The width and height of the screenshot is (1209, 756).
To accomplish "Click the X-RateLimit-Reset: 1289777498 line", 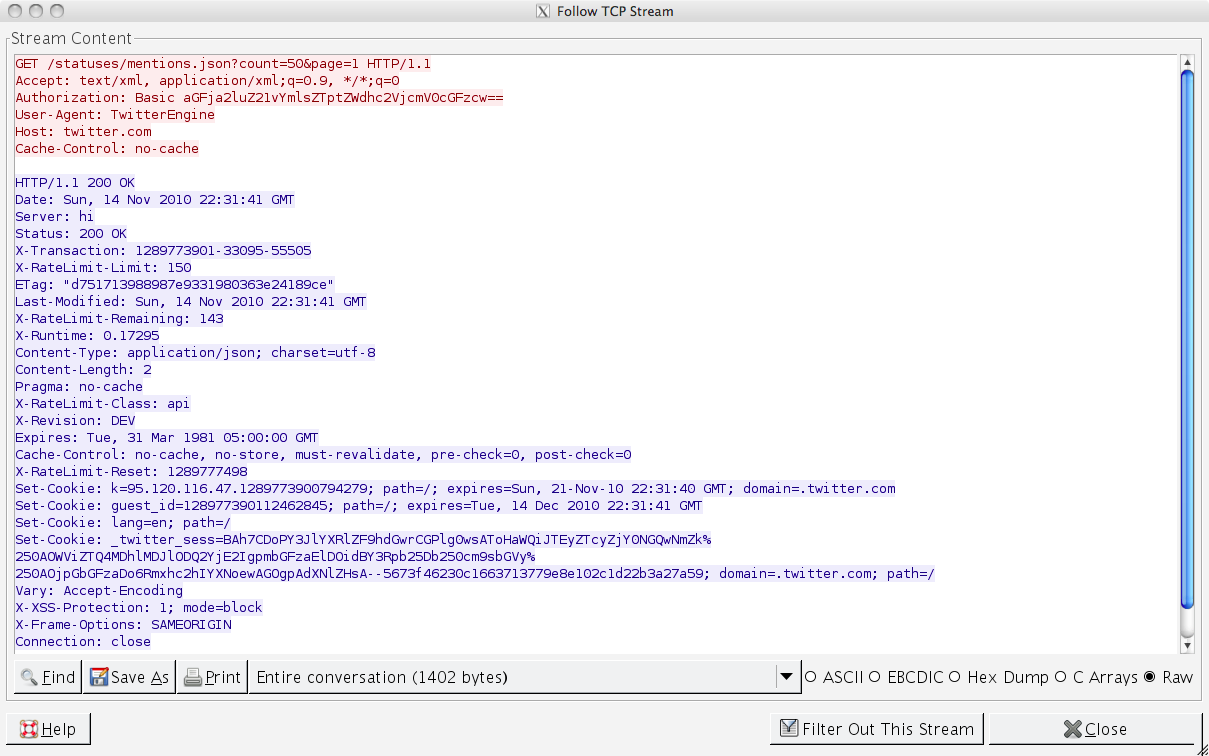I will 131,472.
